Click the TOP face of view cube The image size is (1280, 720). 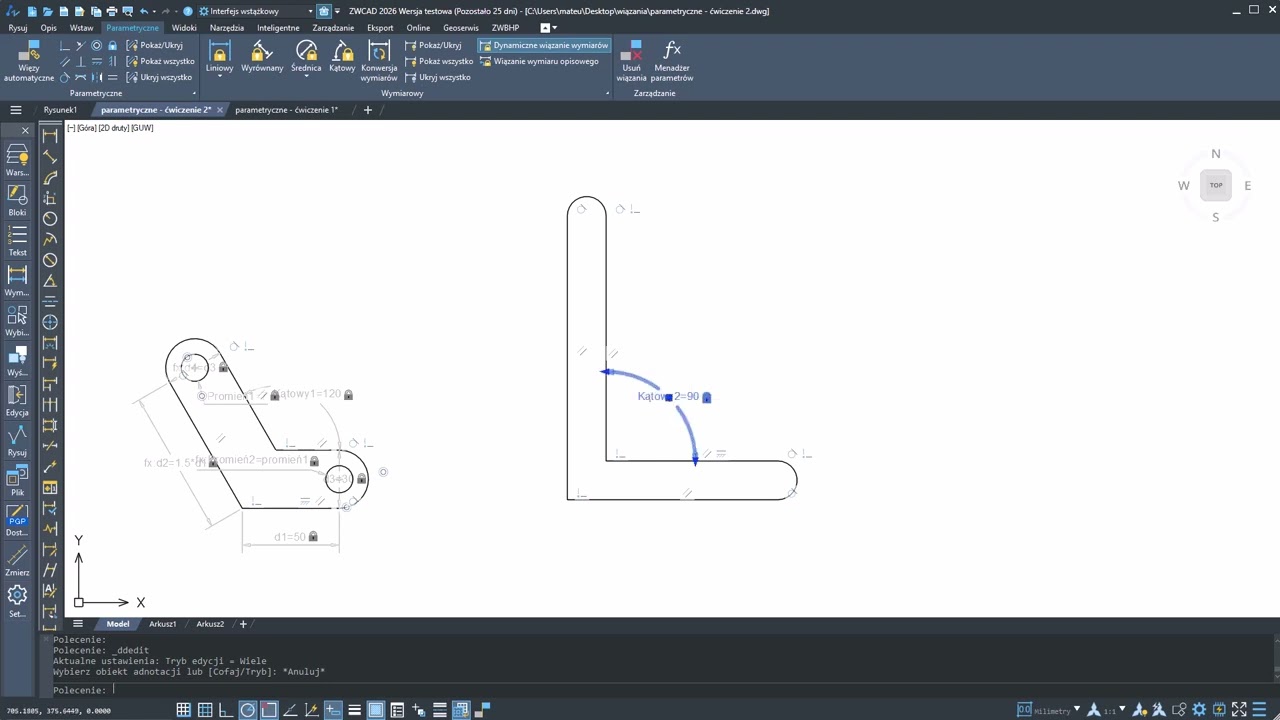coord(1216,185)
